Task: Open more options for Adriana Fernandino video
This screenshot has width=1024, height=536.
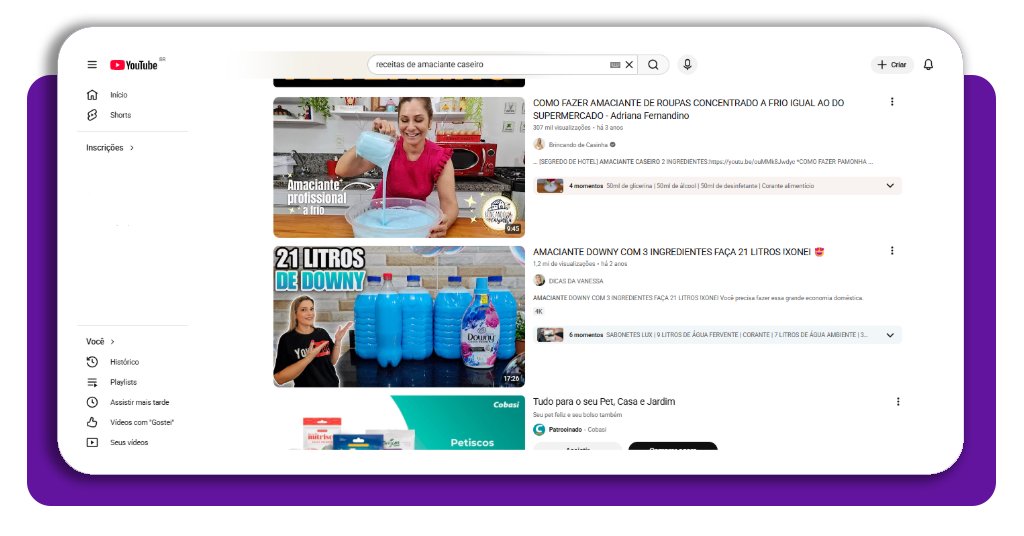Action: click(x=892, y=102)
